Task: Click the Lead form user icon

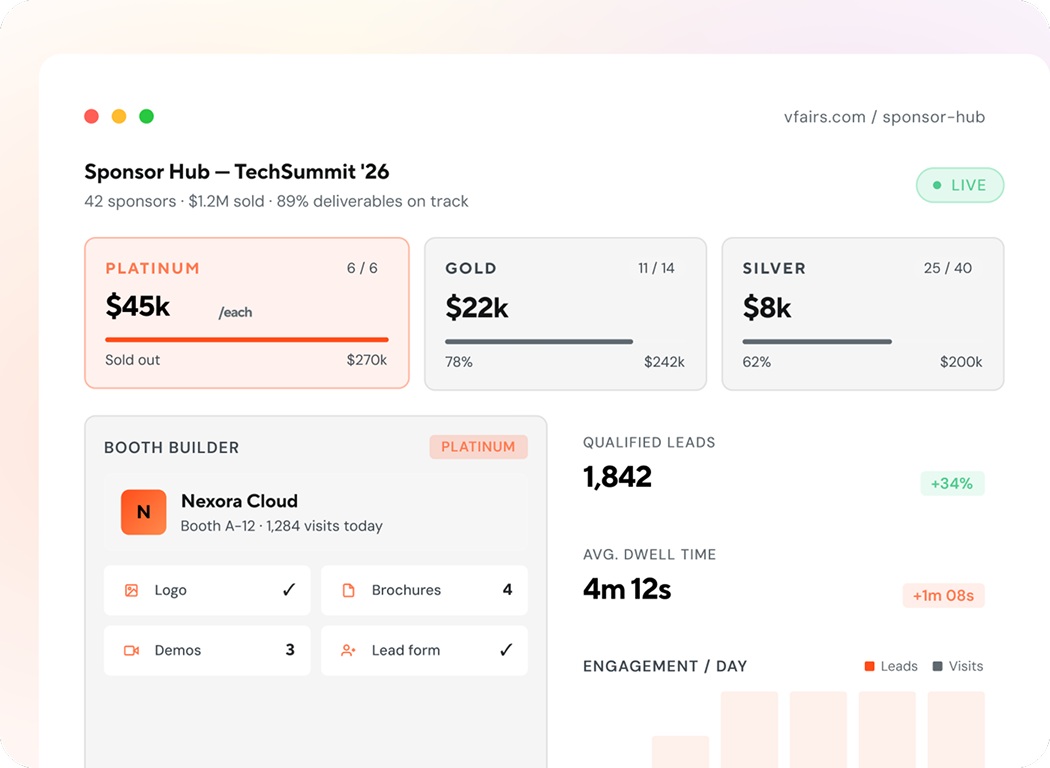Action: point(348,650)
